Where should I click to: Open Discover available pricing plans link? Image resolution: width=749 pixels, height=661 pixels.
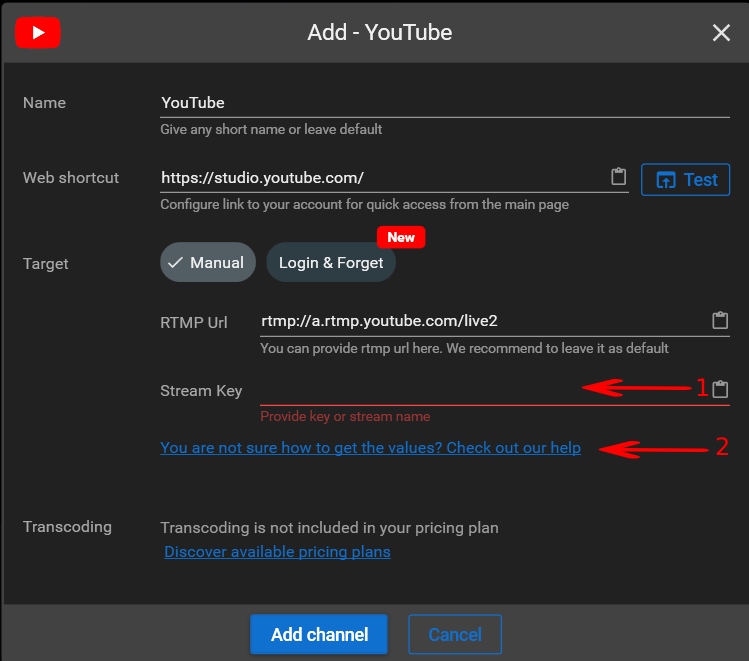pos(277,552)
